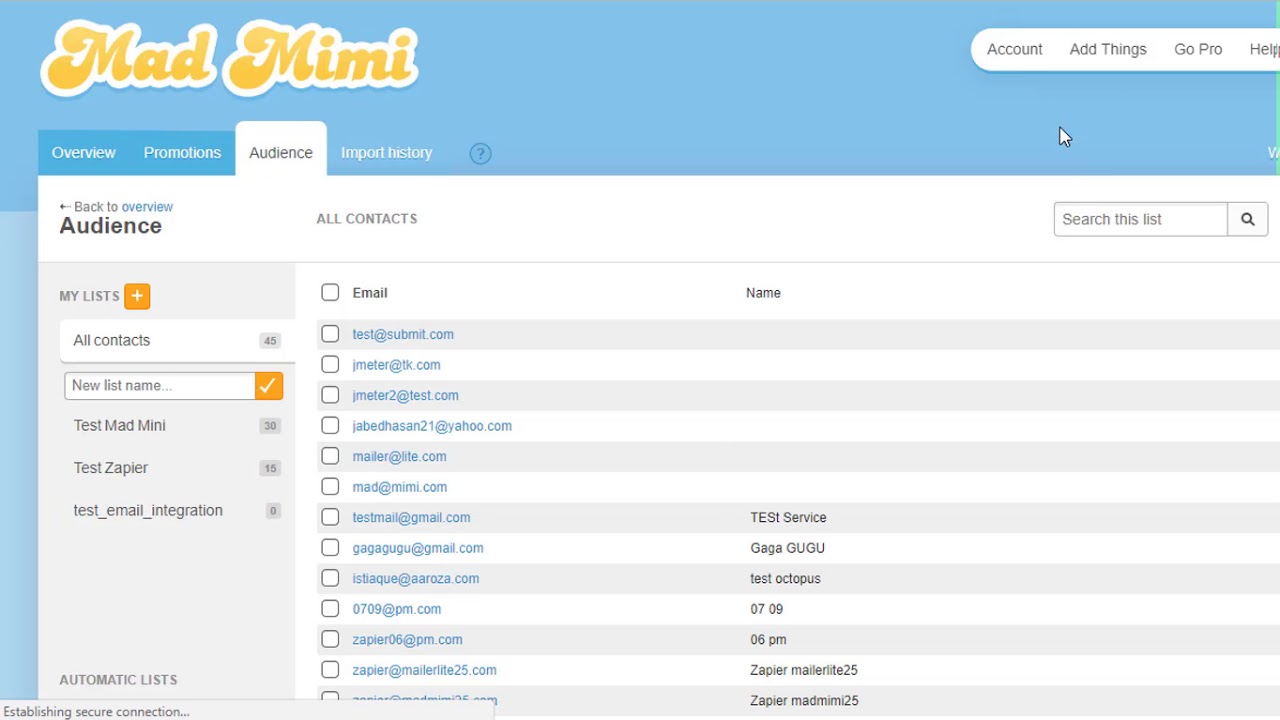Click the Mad Mimi logo
This screenshot has height=720, width=1280.
coord(229,59)
